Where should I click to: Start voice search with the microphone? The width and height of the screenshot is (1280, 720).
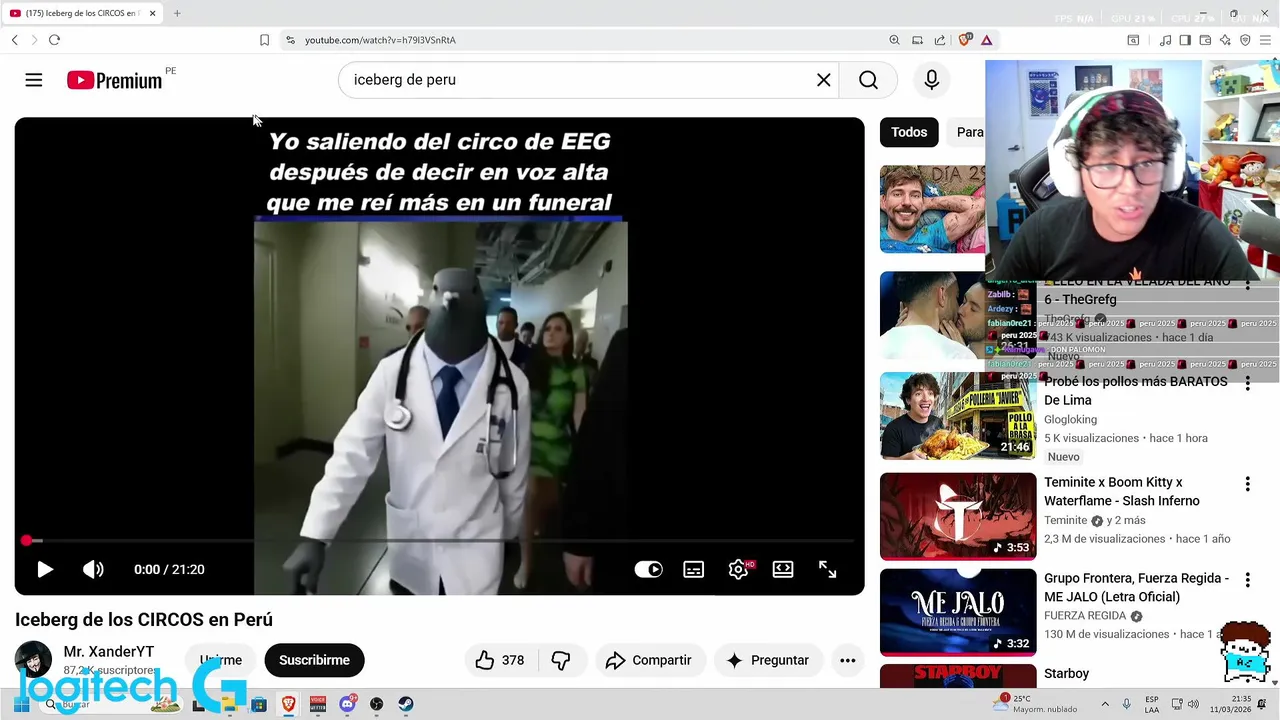coord(932,80)
